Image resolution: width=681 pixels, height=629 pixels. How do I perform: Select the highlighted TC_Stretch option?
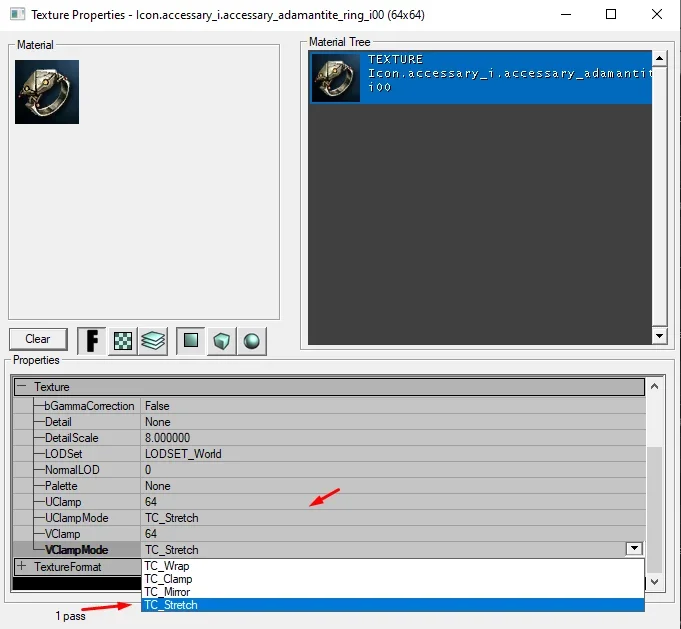(x=171, y=605)
